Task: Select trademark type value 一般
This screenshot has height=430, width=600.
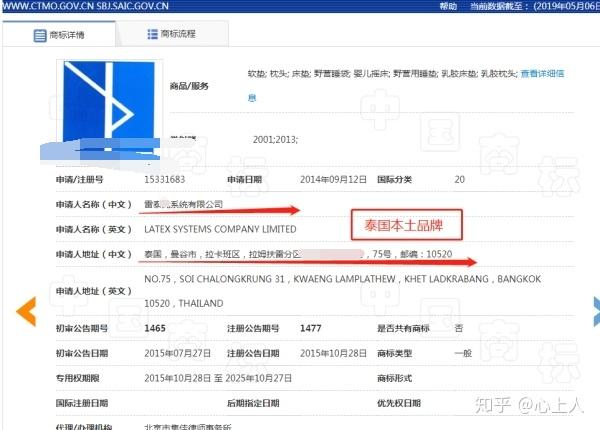Action: click(x=463, y=353)
